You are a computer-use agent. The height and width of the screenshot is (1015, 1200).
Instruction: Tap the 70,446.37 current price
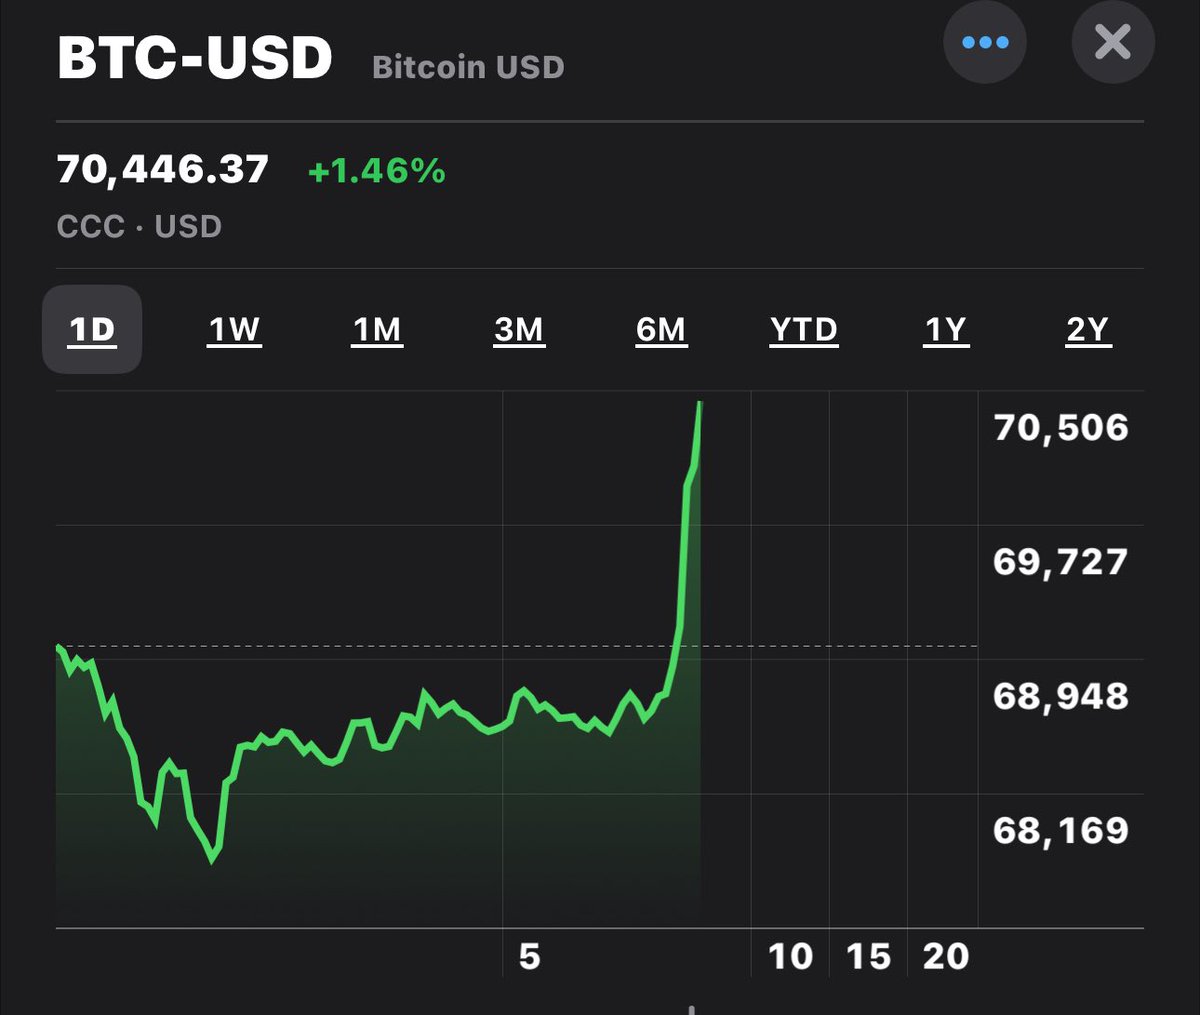click(x=163, y=169)
